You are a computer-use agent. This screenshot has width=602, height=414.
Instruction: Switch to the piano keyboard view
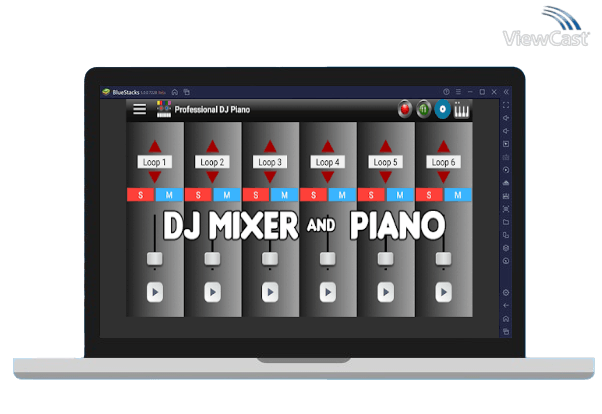click(x=461, y=110)
